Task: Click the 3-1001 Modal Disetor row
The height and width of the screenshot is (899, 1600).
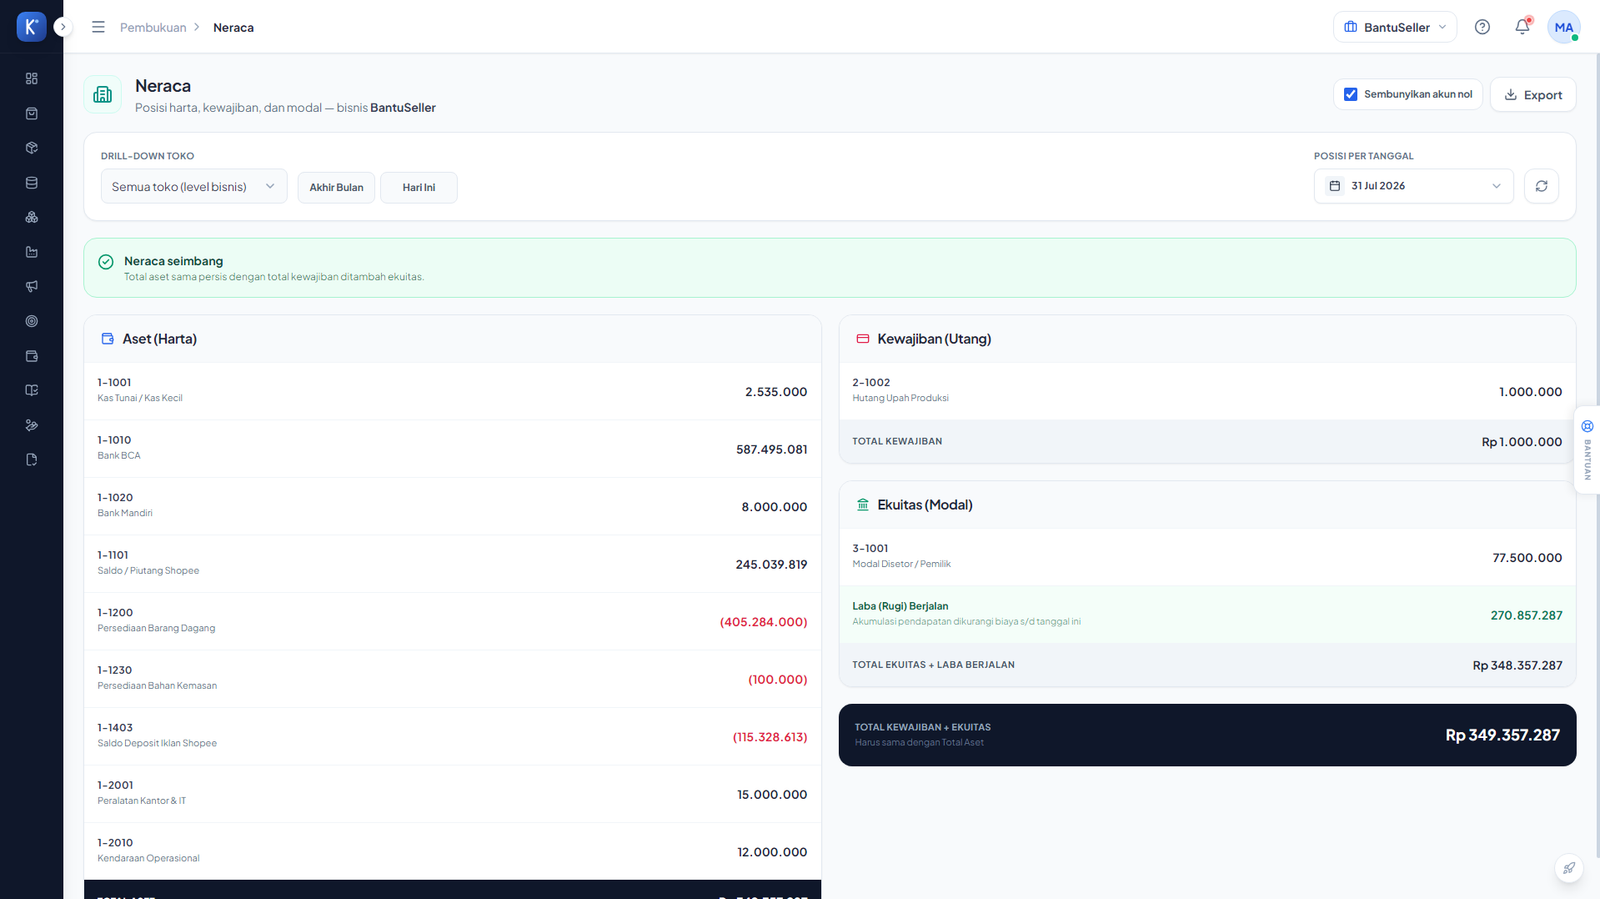Action: point(1207,557)
